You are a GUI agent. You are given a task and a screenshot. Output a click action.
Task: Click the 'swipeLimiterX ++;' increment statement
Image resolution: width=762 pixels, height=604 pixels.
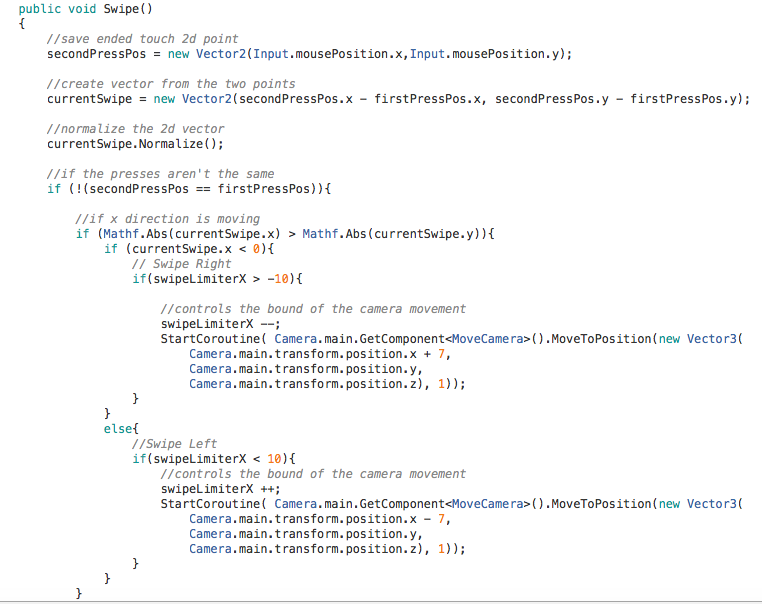[x=221, y=488]
